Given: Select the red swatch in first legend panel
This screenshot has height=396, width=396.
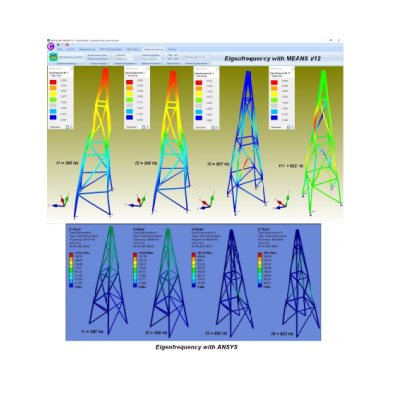Looking at the screenshot, I should click(53, 81).
